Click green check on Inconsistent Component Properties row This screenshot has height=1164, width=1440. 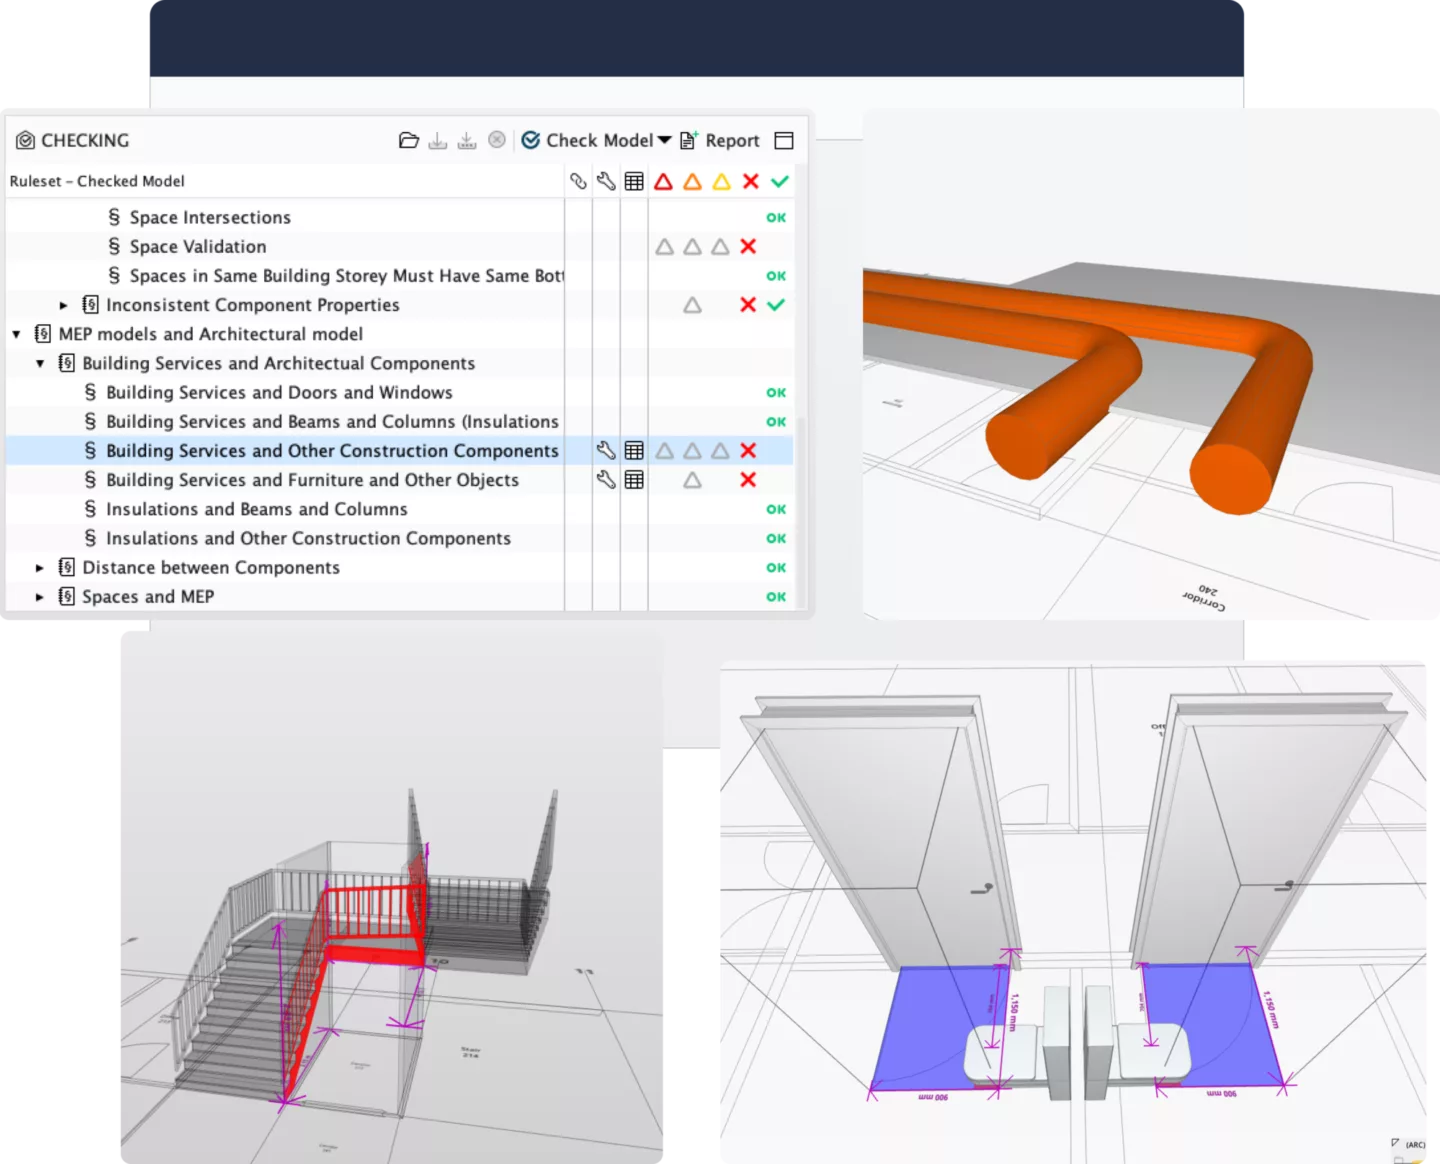point(776,304)
